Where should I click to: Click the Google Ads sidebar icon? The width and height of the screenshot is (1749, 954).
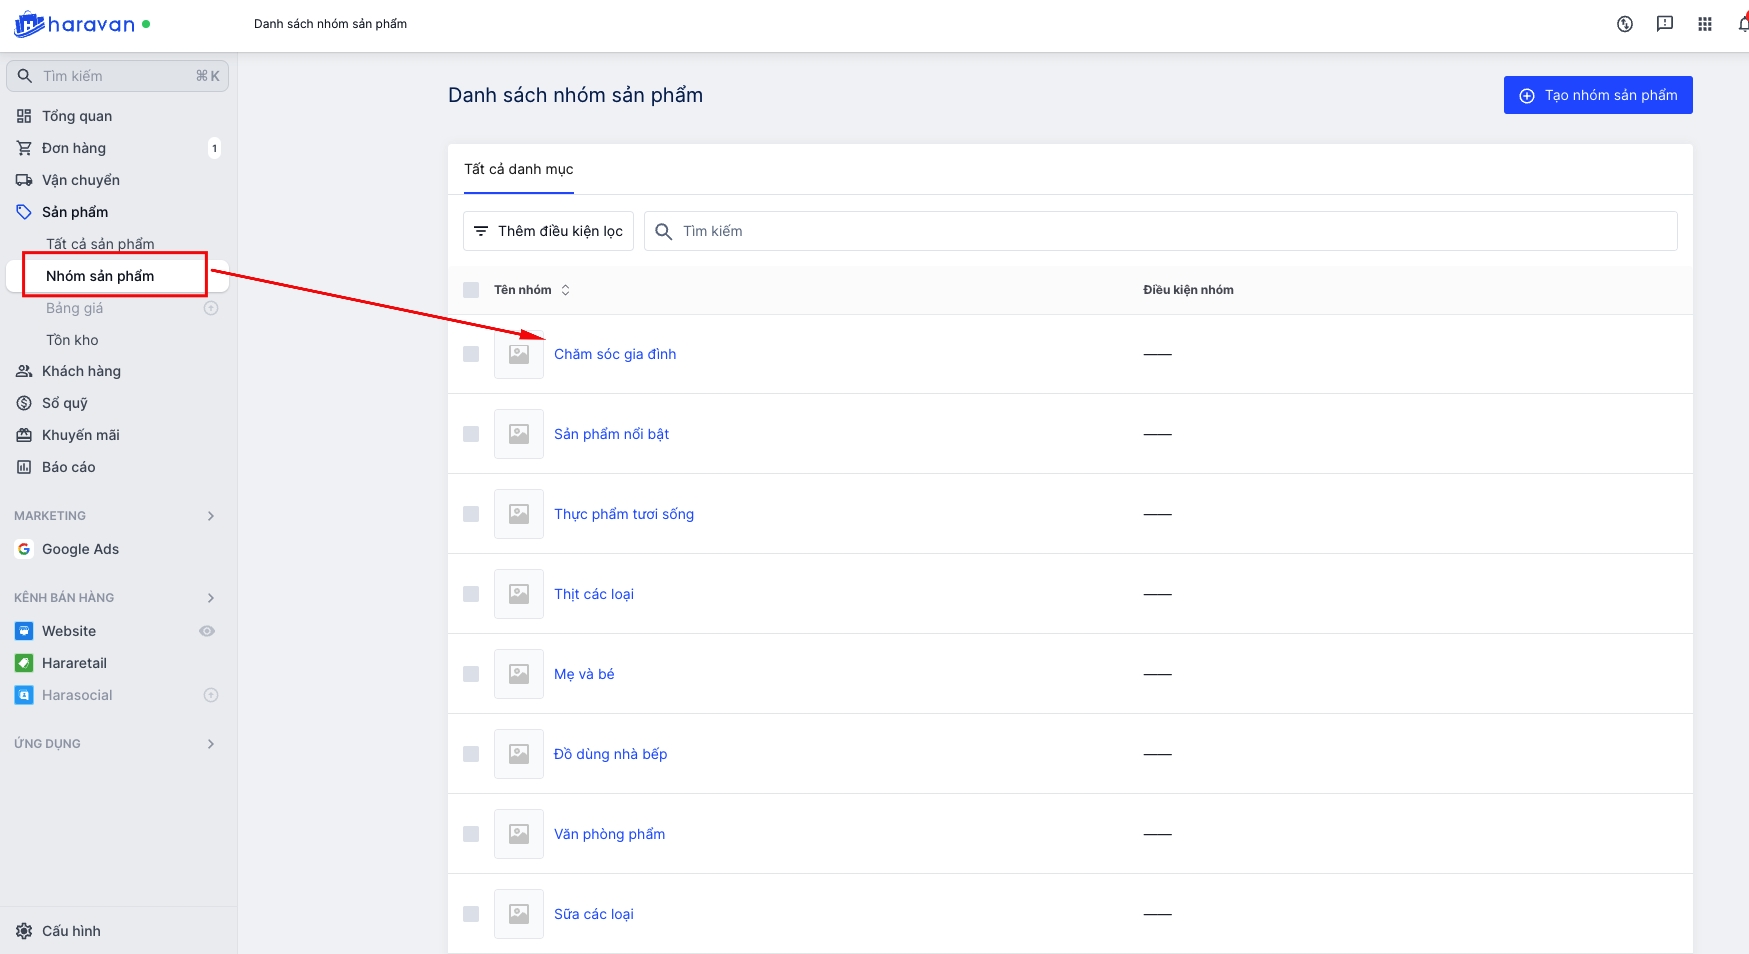[x=24, y=549]
